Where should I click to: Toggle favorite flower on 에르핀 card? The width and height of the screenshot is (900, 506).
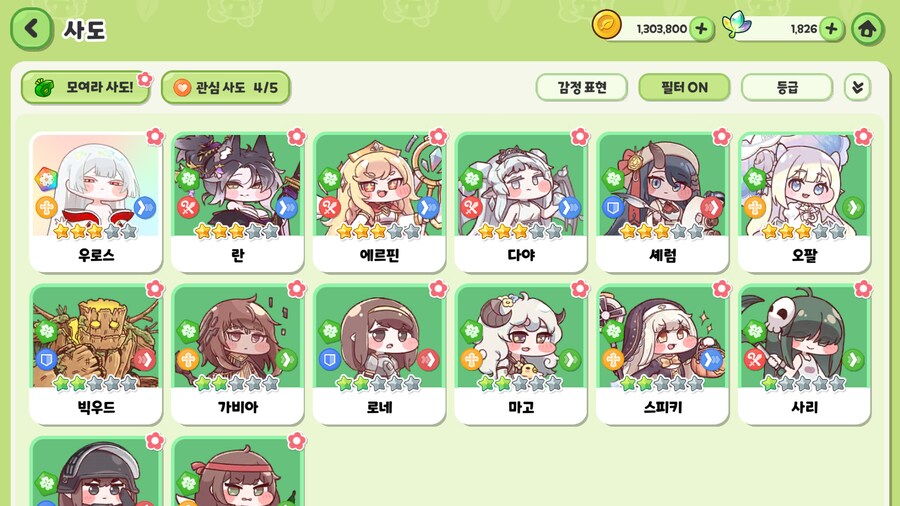438,137
